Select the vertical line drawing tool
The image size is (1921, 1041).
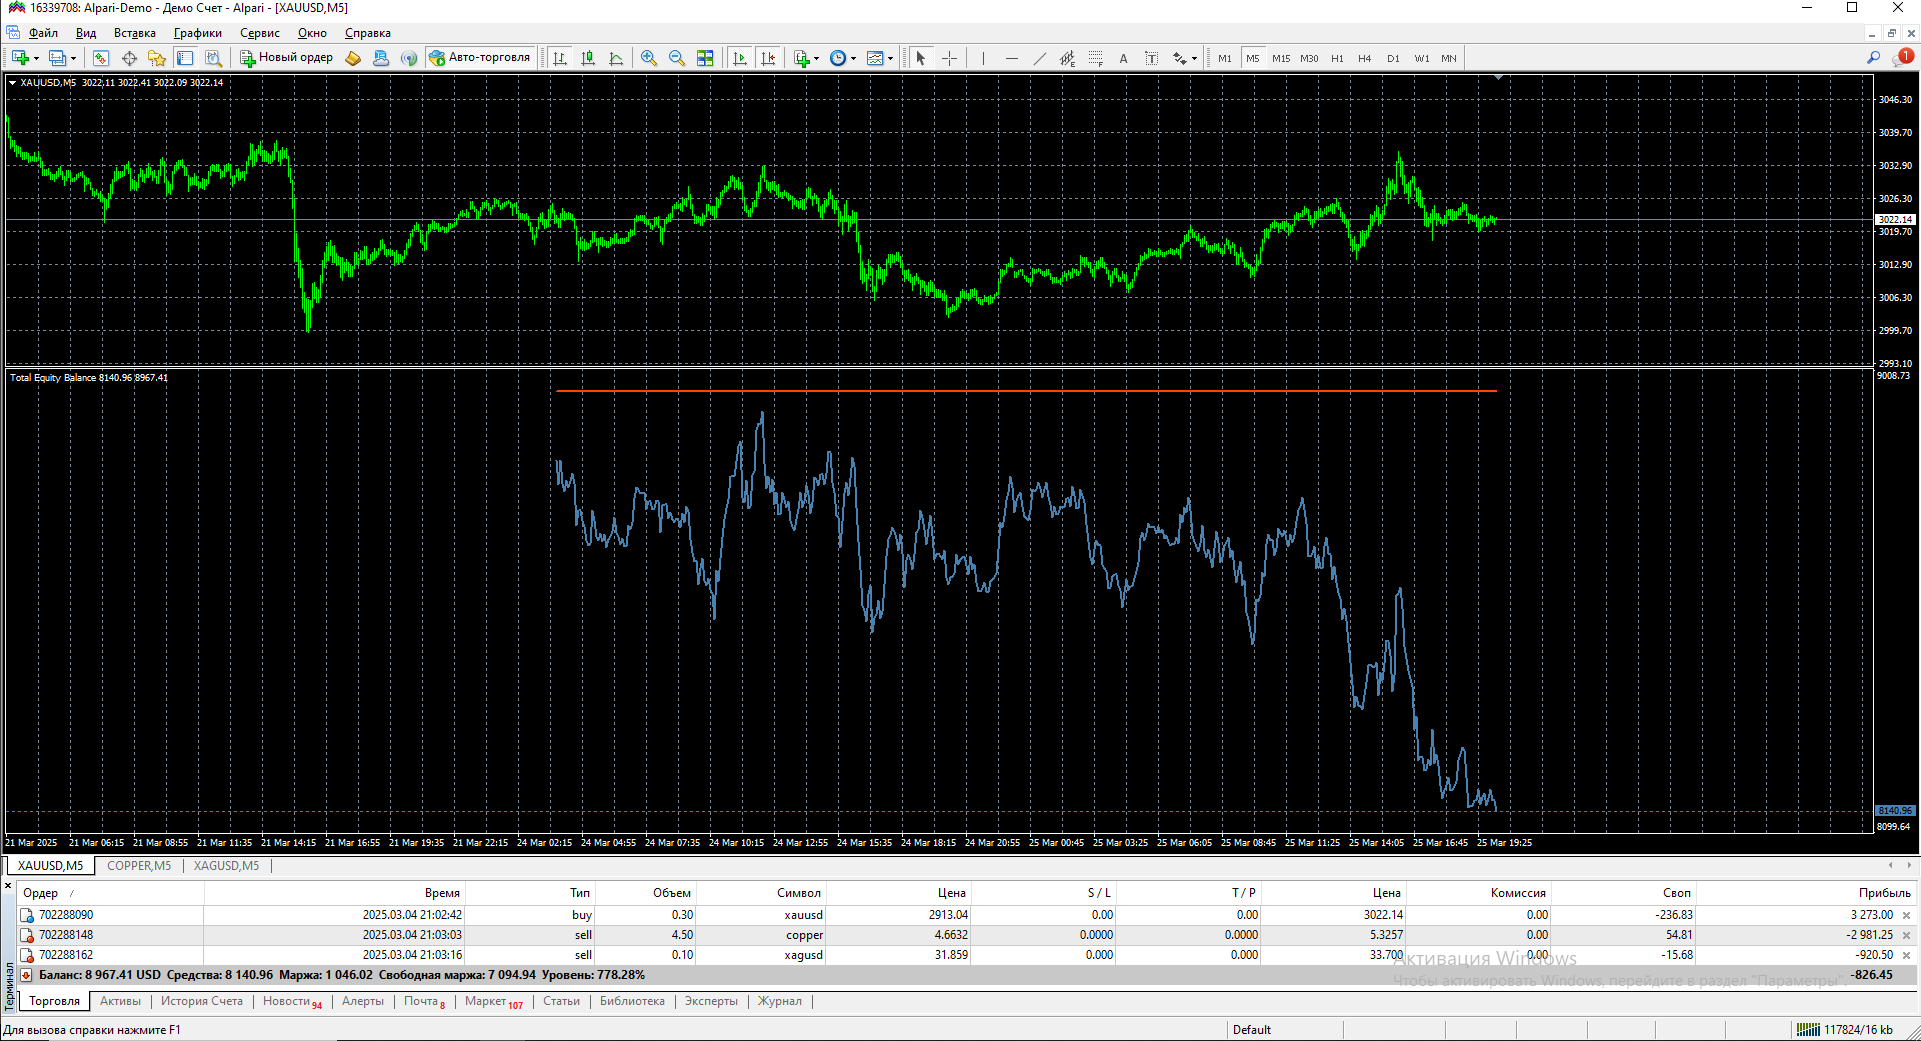click(983, 58)
